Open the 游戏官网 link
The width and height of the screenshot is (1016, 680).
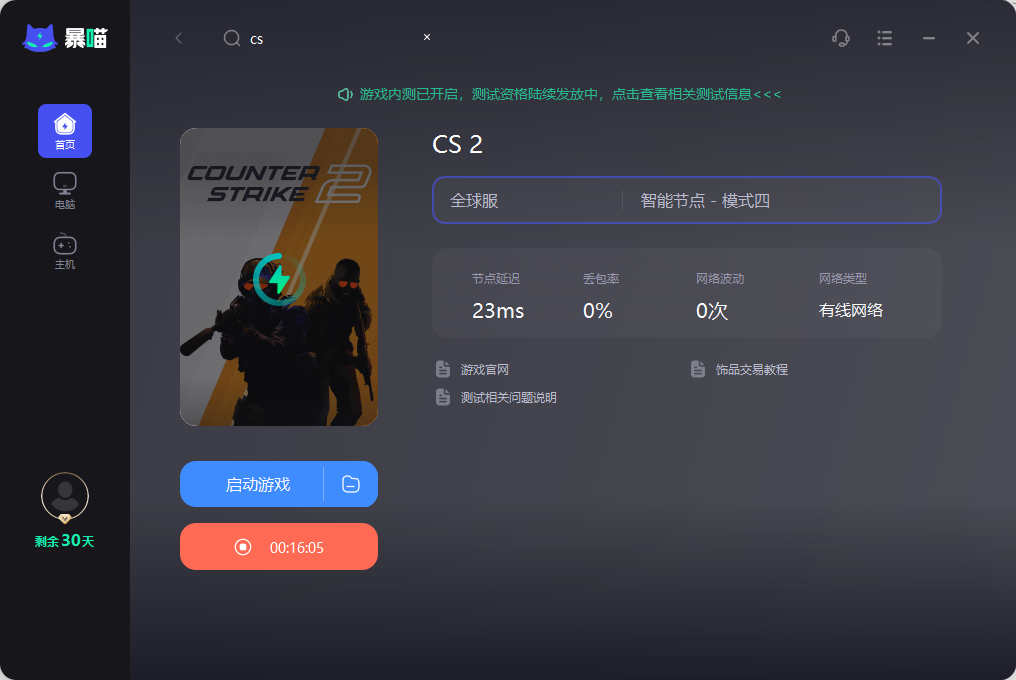click(x=485, y=369)
